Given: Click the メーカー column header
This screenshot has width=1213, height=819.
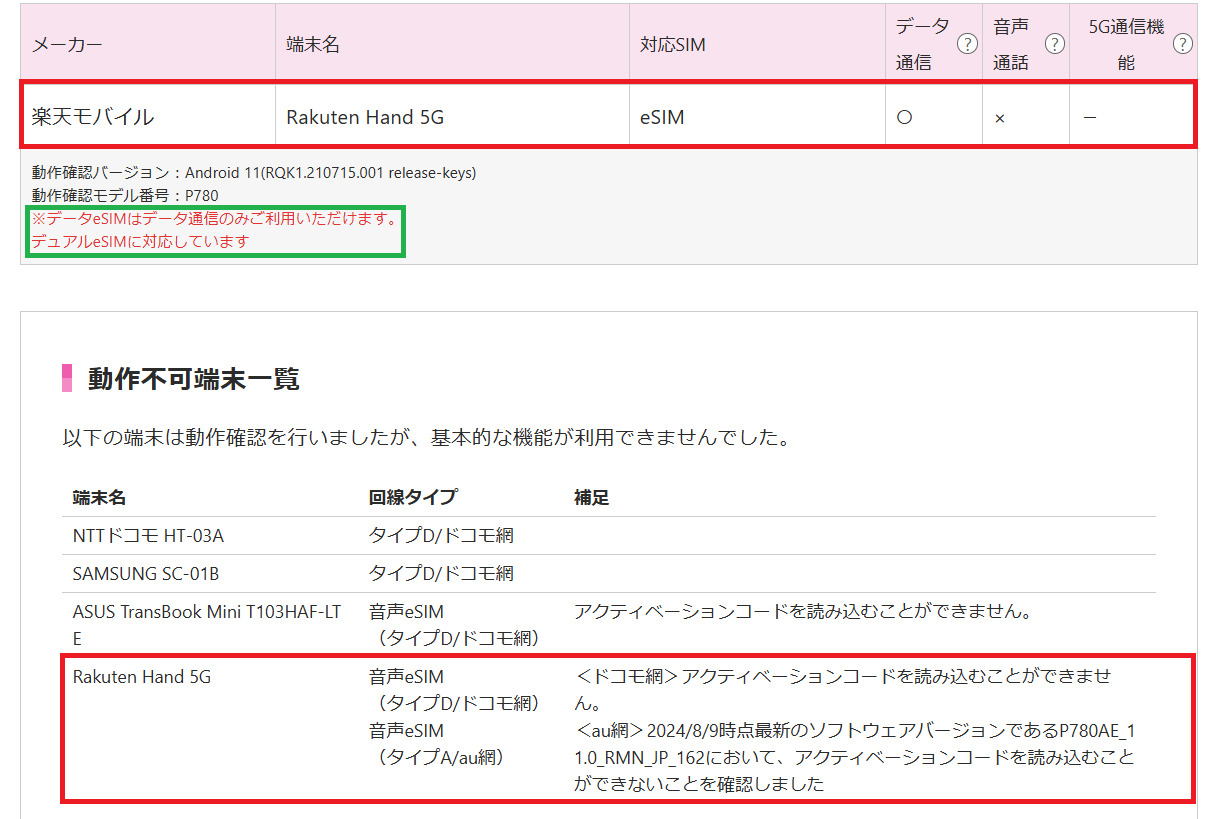Looking at the screenshot, I should (x=67, y=45).
